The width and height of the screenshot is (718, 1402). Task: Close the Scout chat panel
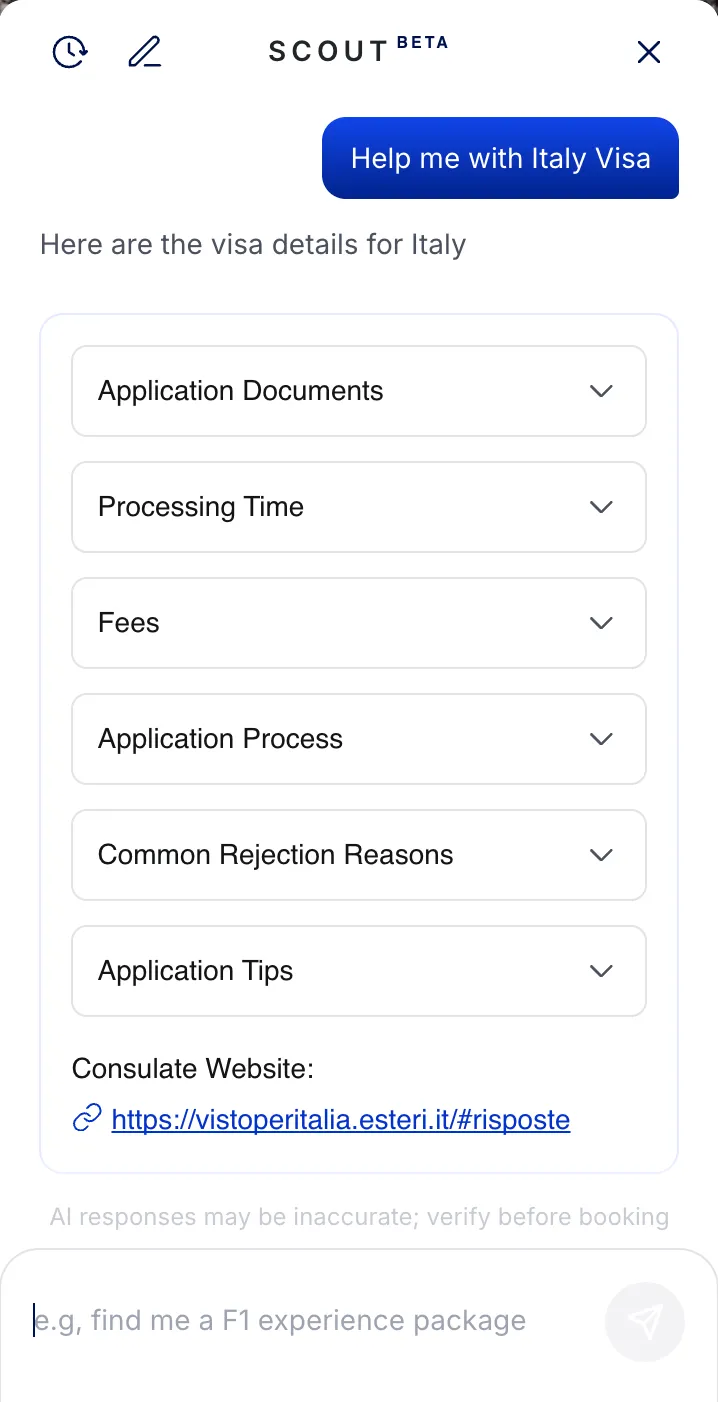click(648, 51)
